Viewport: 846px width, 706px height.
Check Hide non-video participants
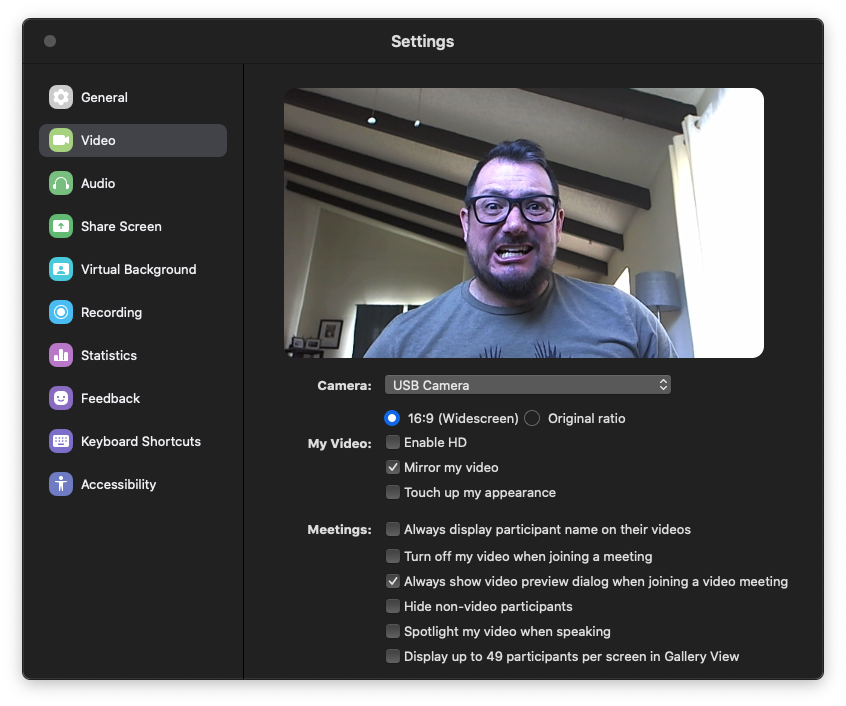pyautogui.click(x=393, y=606)
